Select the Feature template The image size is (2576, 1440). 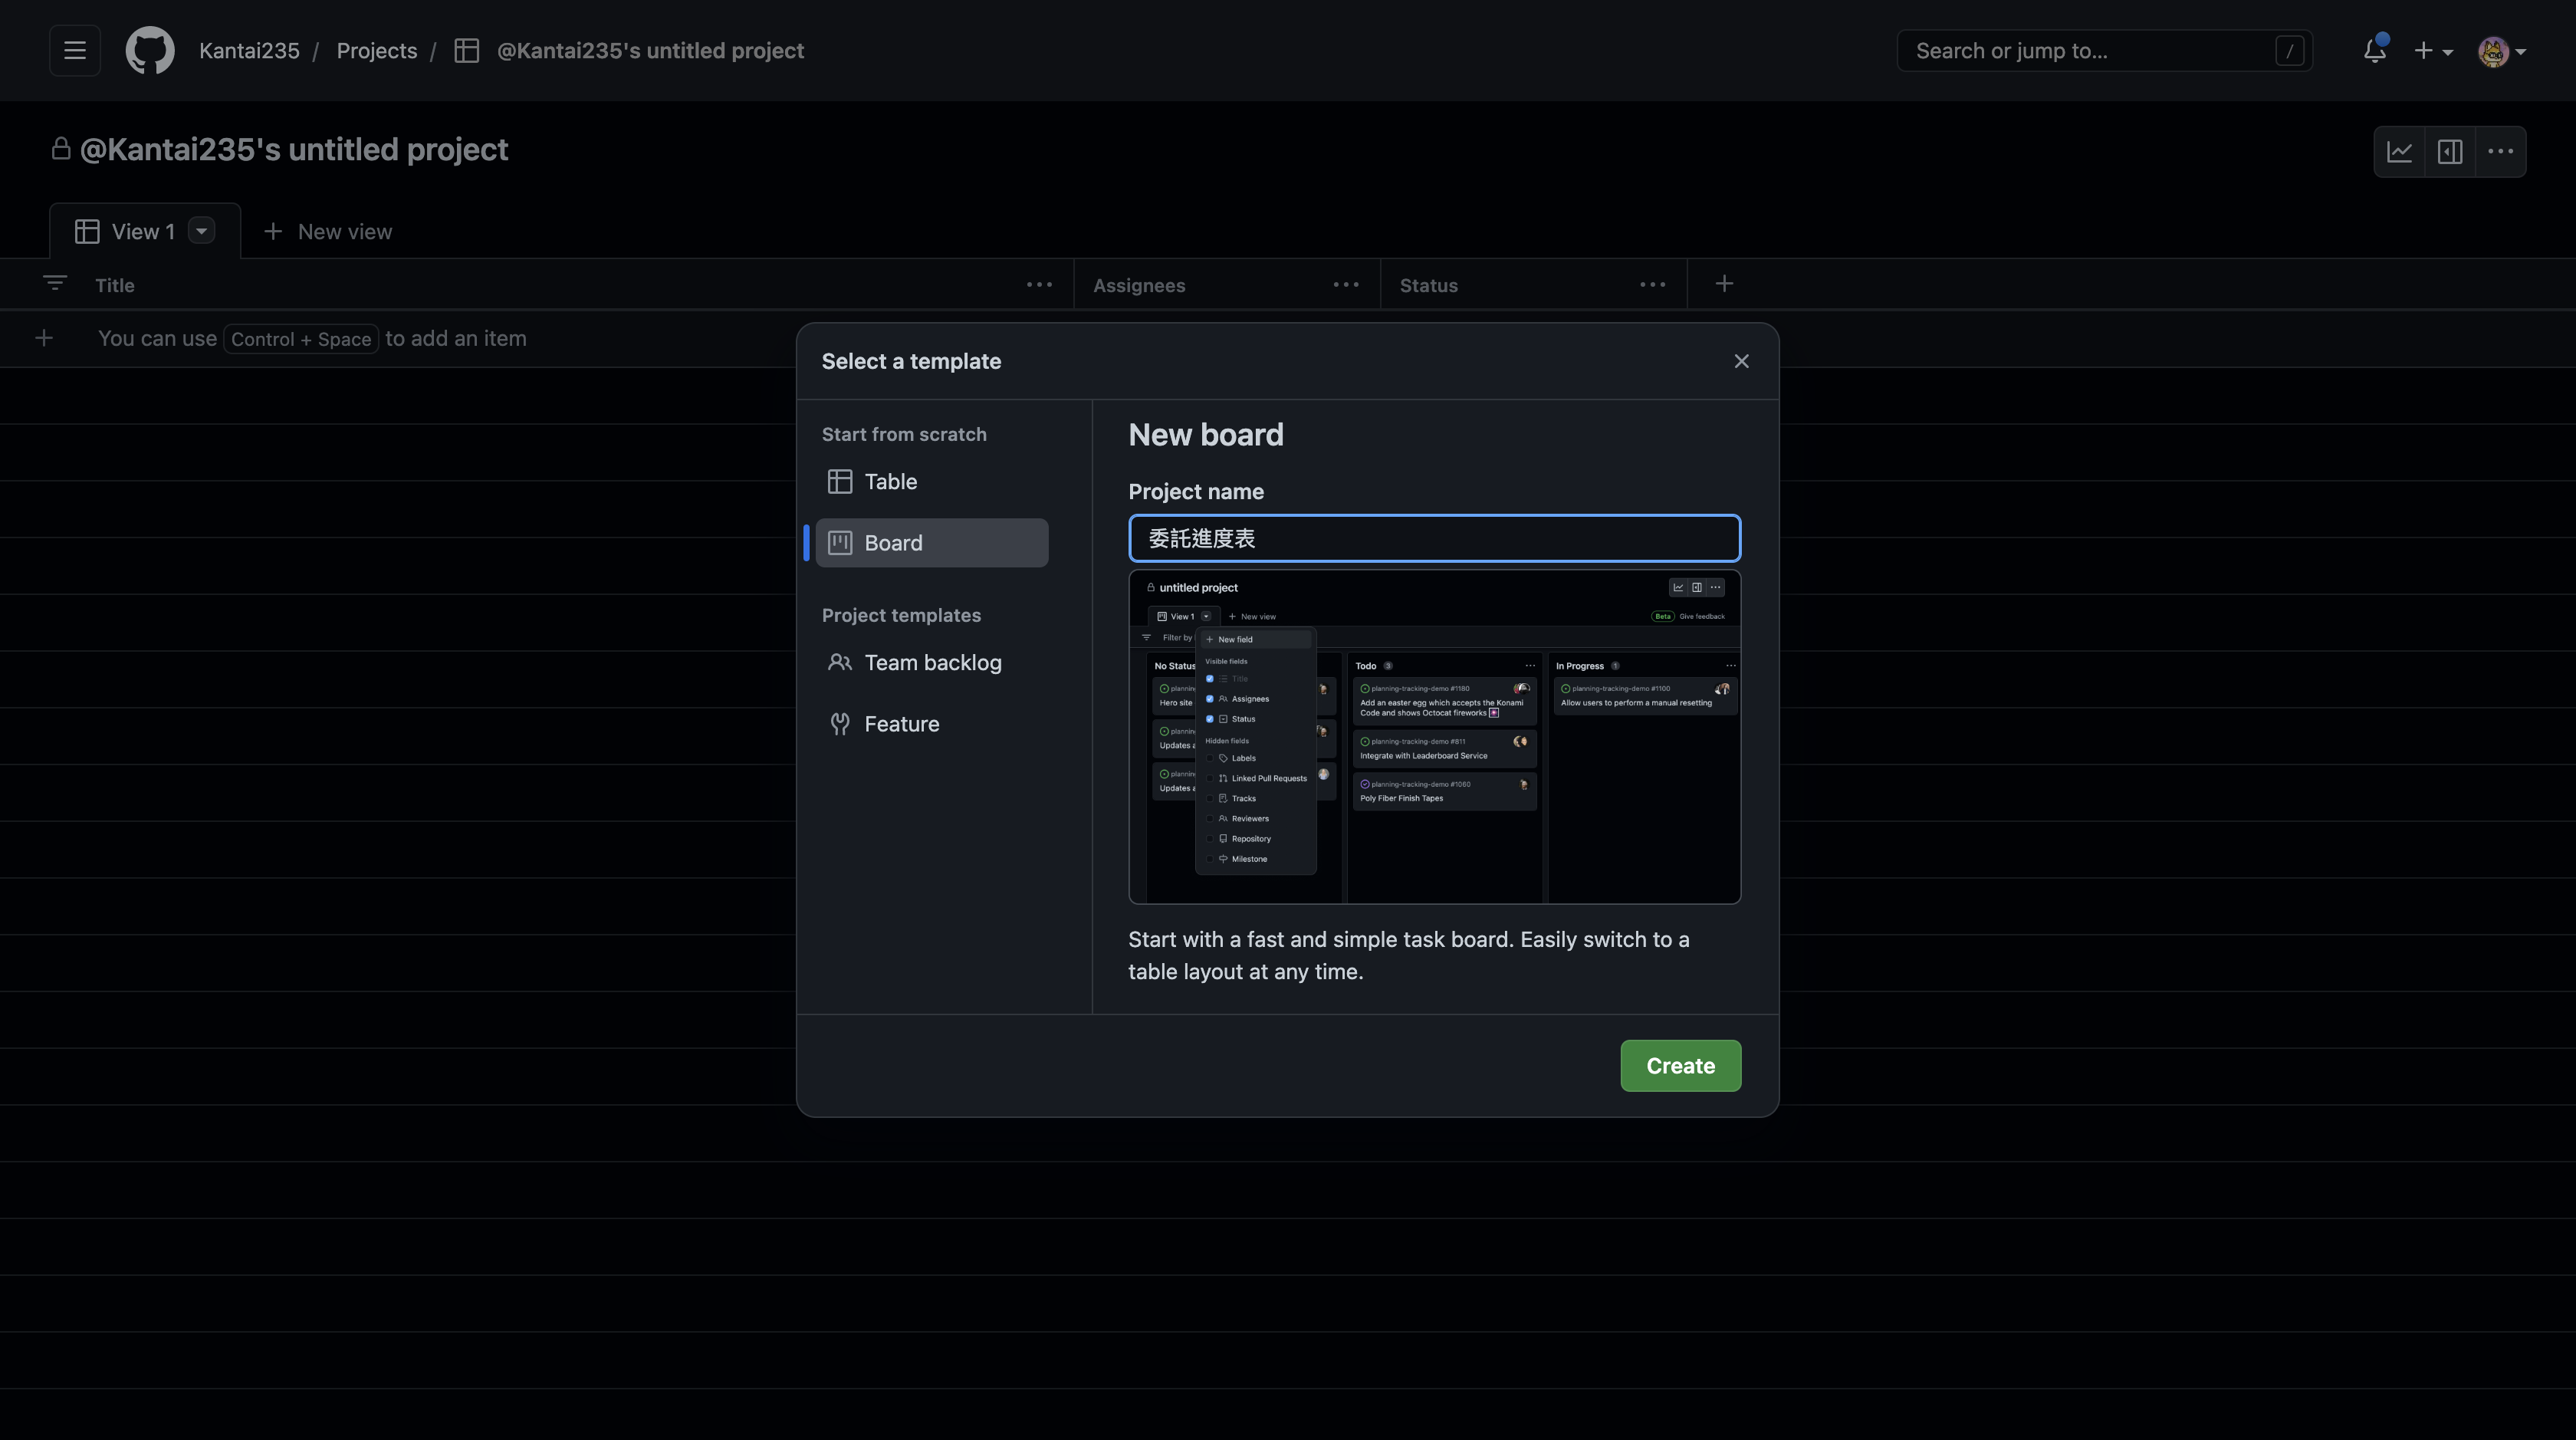coord(932,723)
